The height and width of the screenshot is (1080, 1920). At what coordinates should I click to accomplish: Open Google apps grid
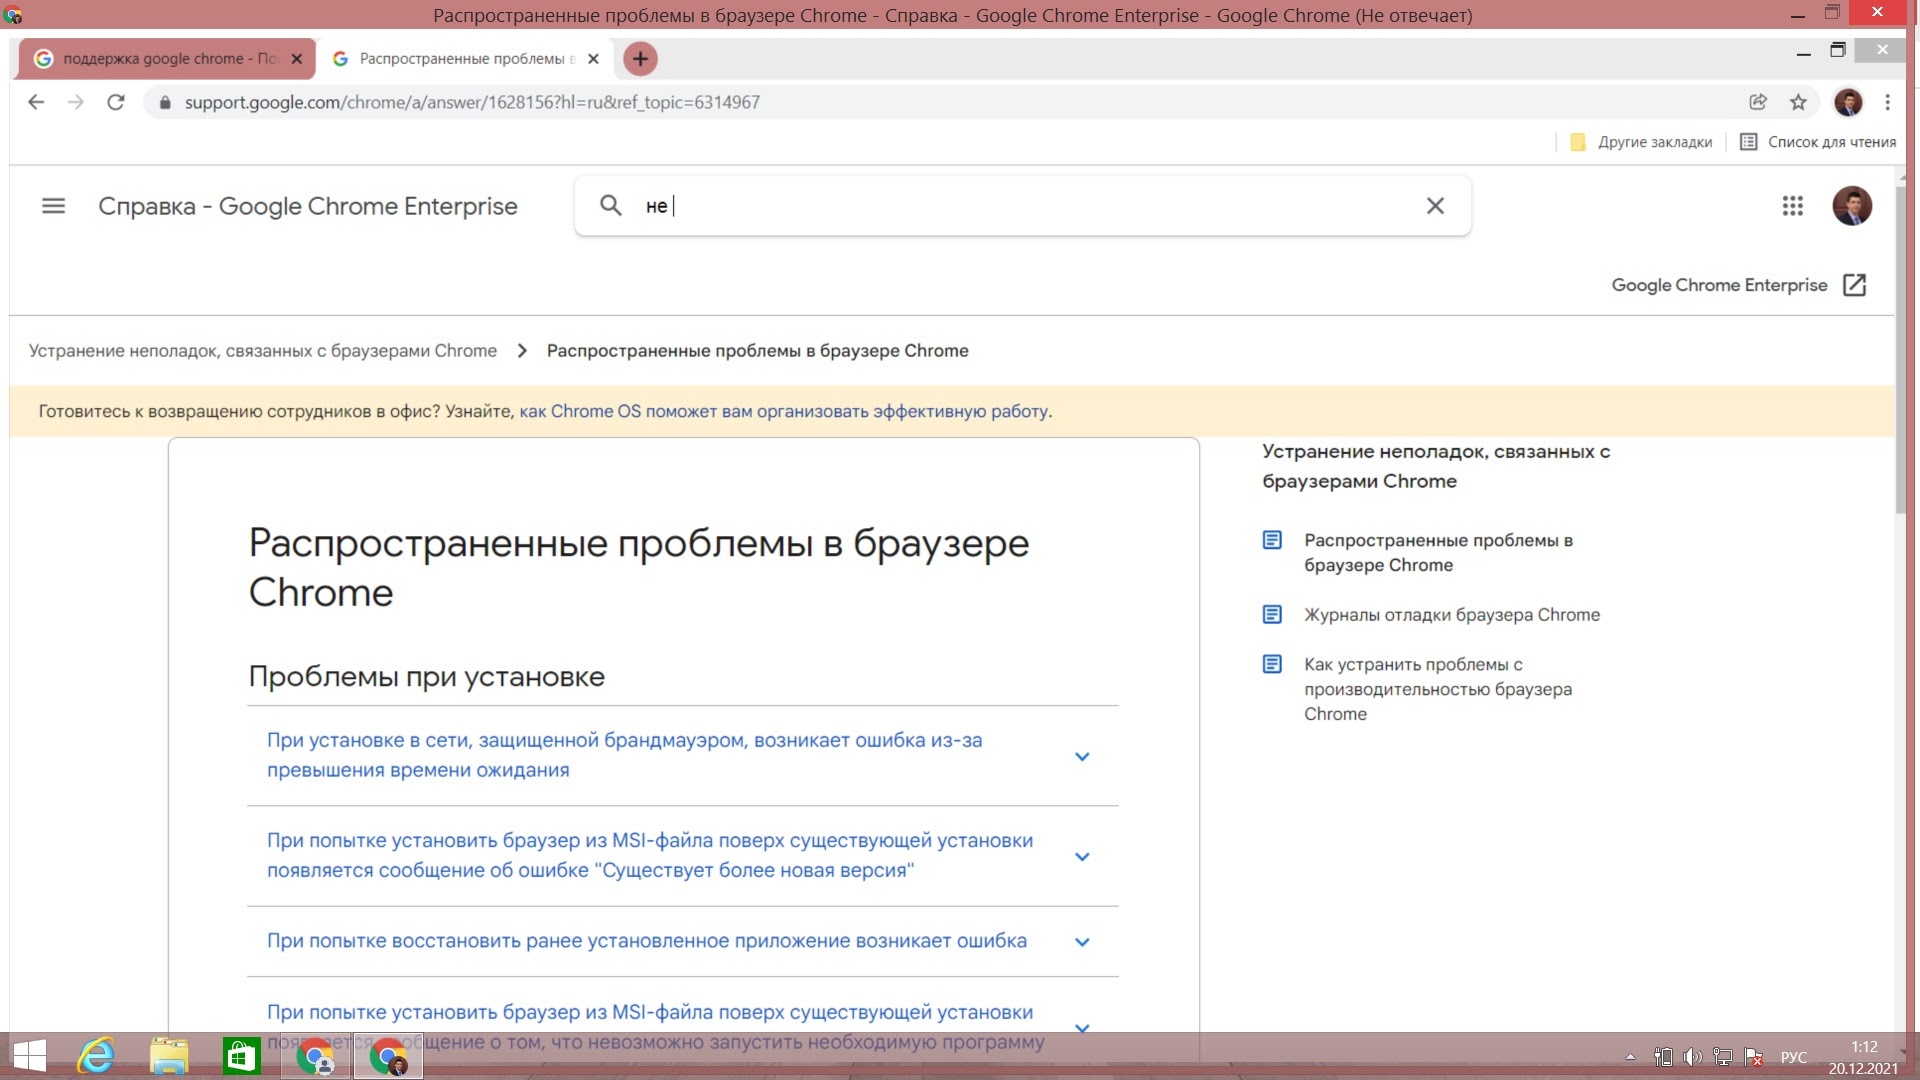click(1792, 206)
